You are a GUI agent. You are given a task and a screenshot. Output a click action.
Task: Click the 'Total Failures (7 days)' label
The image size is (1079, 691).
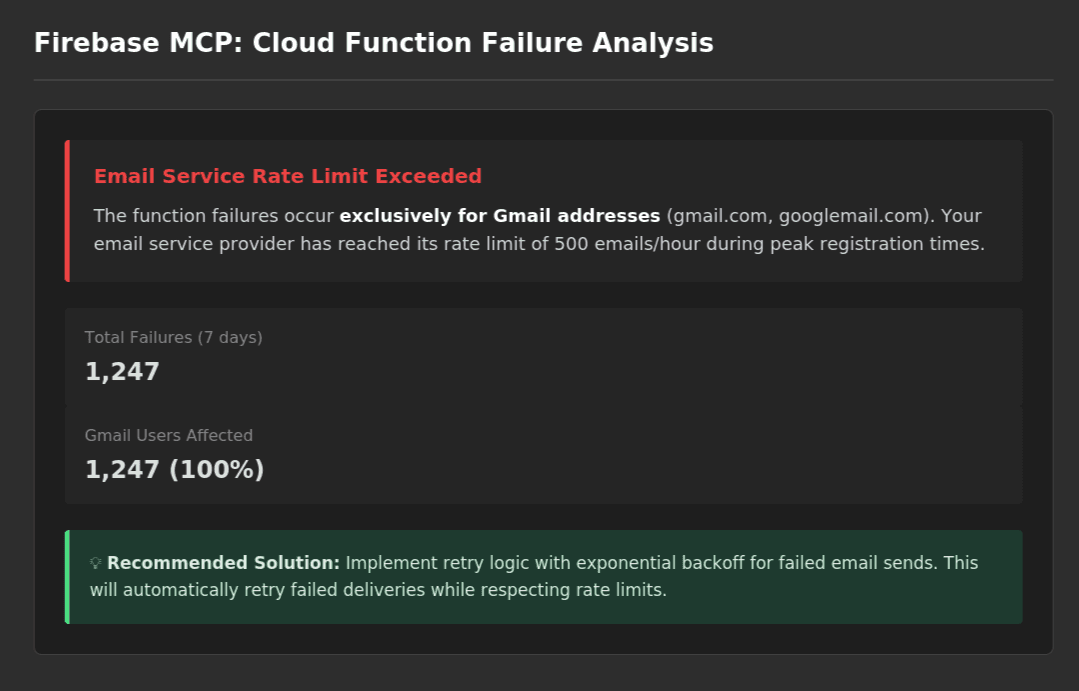point(173,338)
